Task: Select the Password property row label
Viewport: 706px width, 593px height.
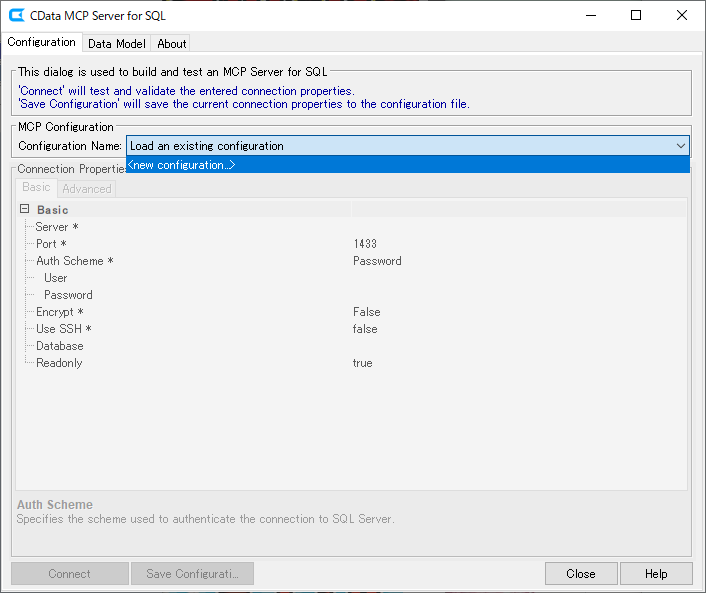Action: coord(68,295)
